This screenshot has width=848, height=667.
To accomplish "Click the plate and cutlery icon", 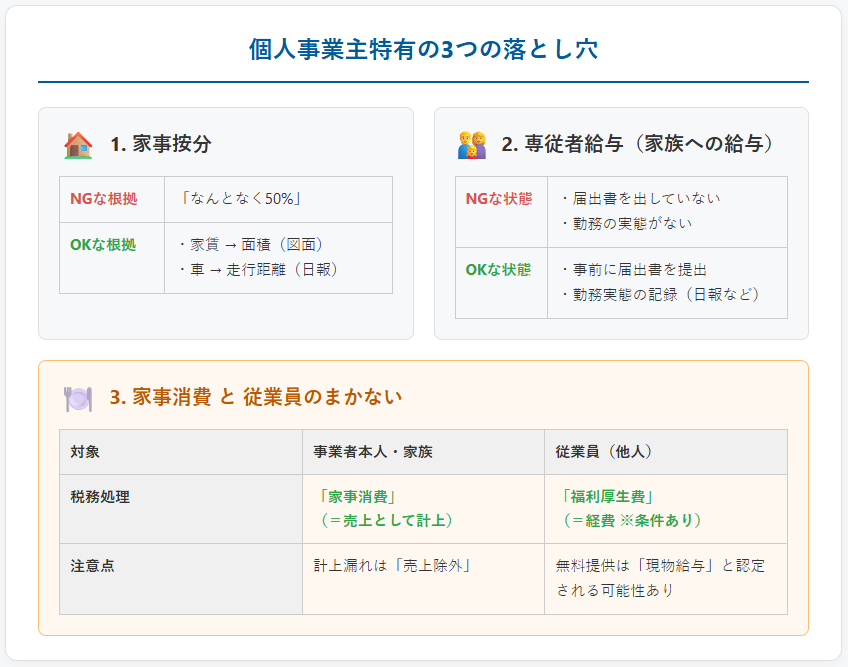I will pos(78,398).
